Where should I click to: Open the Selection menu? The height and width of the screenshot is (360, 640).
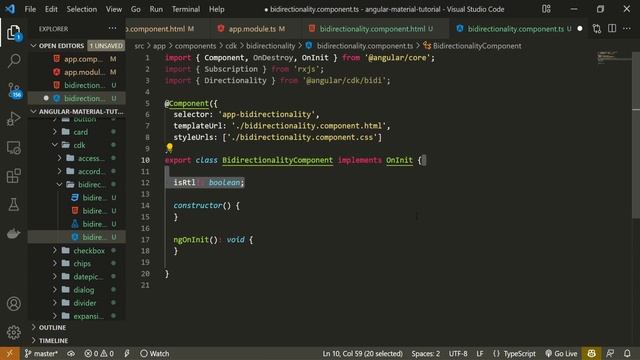pyautogui.click(x=82, y=9)
